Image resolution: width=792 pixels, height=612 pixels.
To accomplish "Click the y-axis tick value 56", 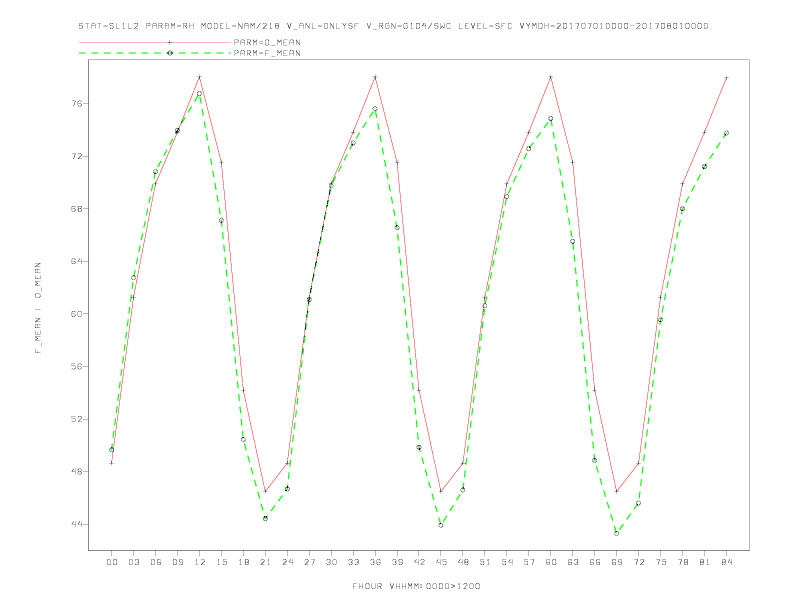I will (76, 367).
